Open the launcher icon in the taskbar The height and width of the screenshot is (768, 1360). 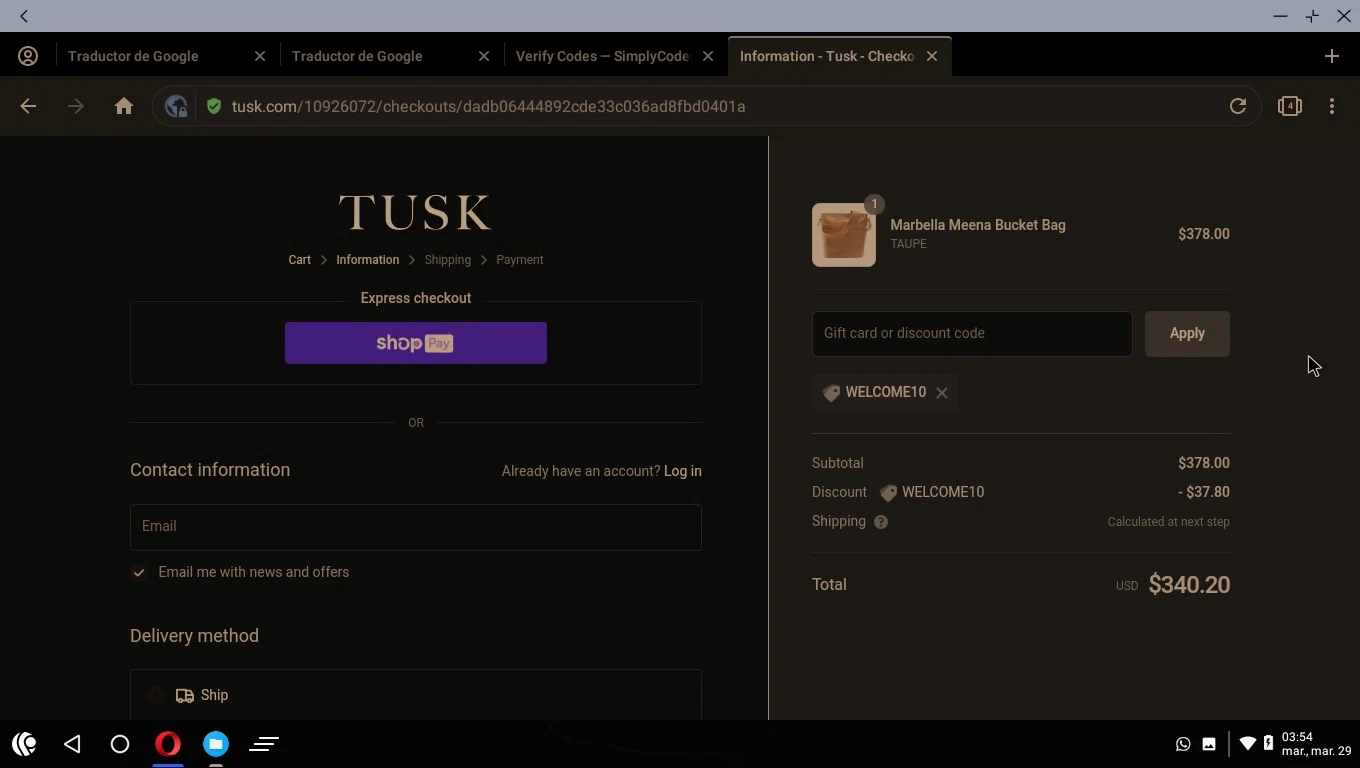click(24, 744)
